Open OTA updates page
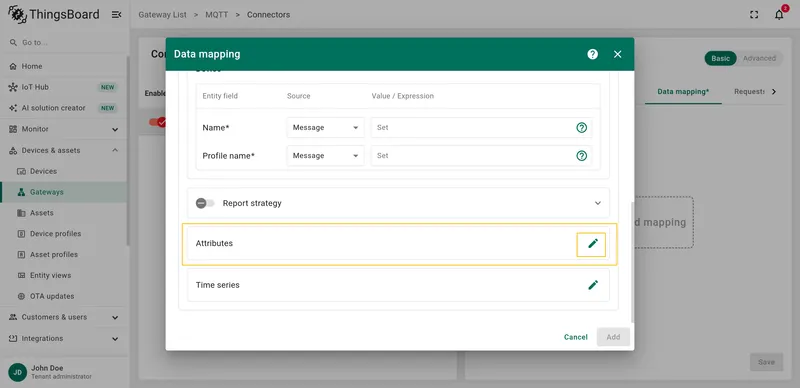This screenshot has width=800, height=388. coord(64,296)
